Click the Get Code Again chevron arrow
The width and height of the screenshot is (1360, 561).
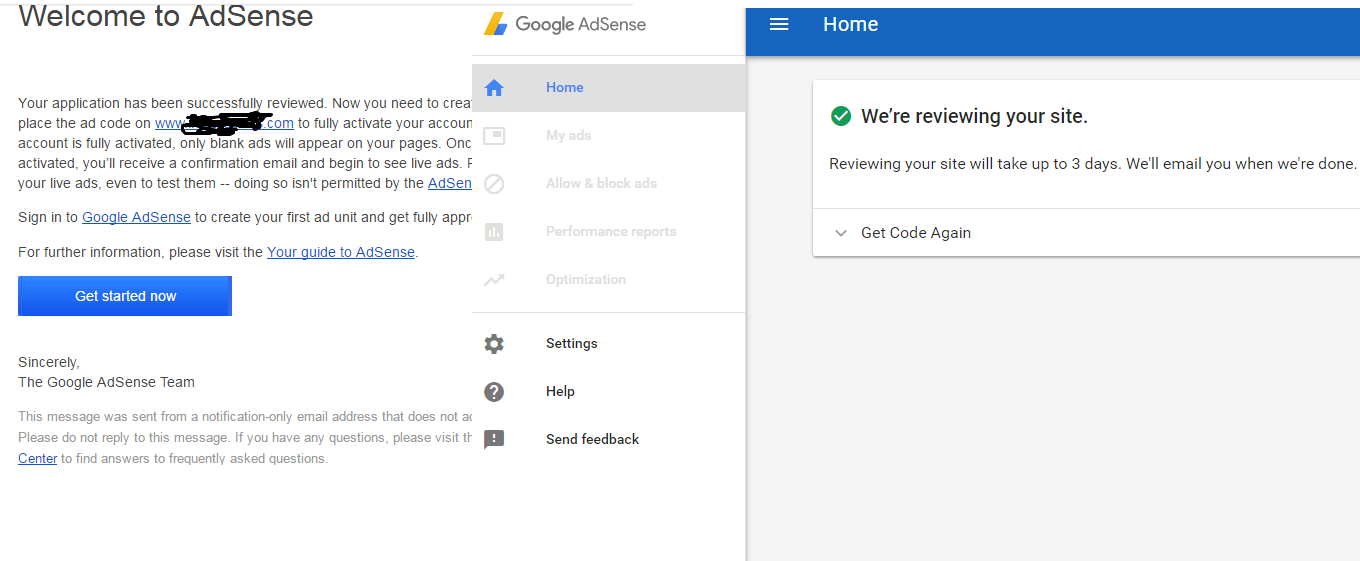[x=840, y=233]
